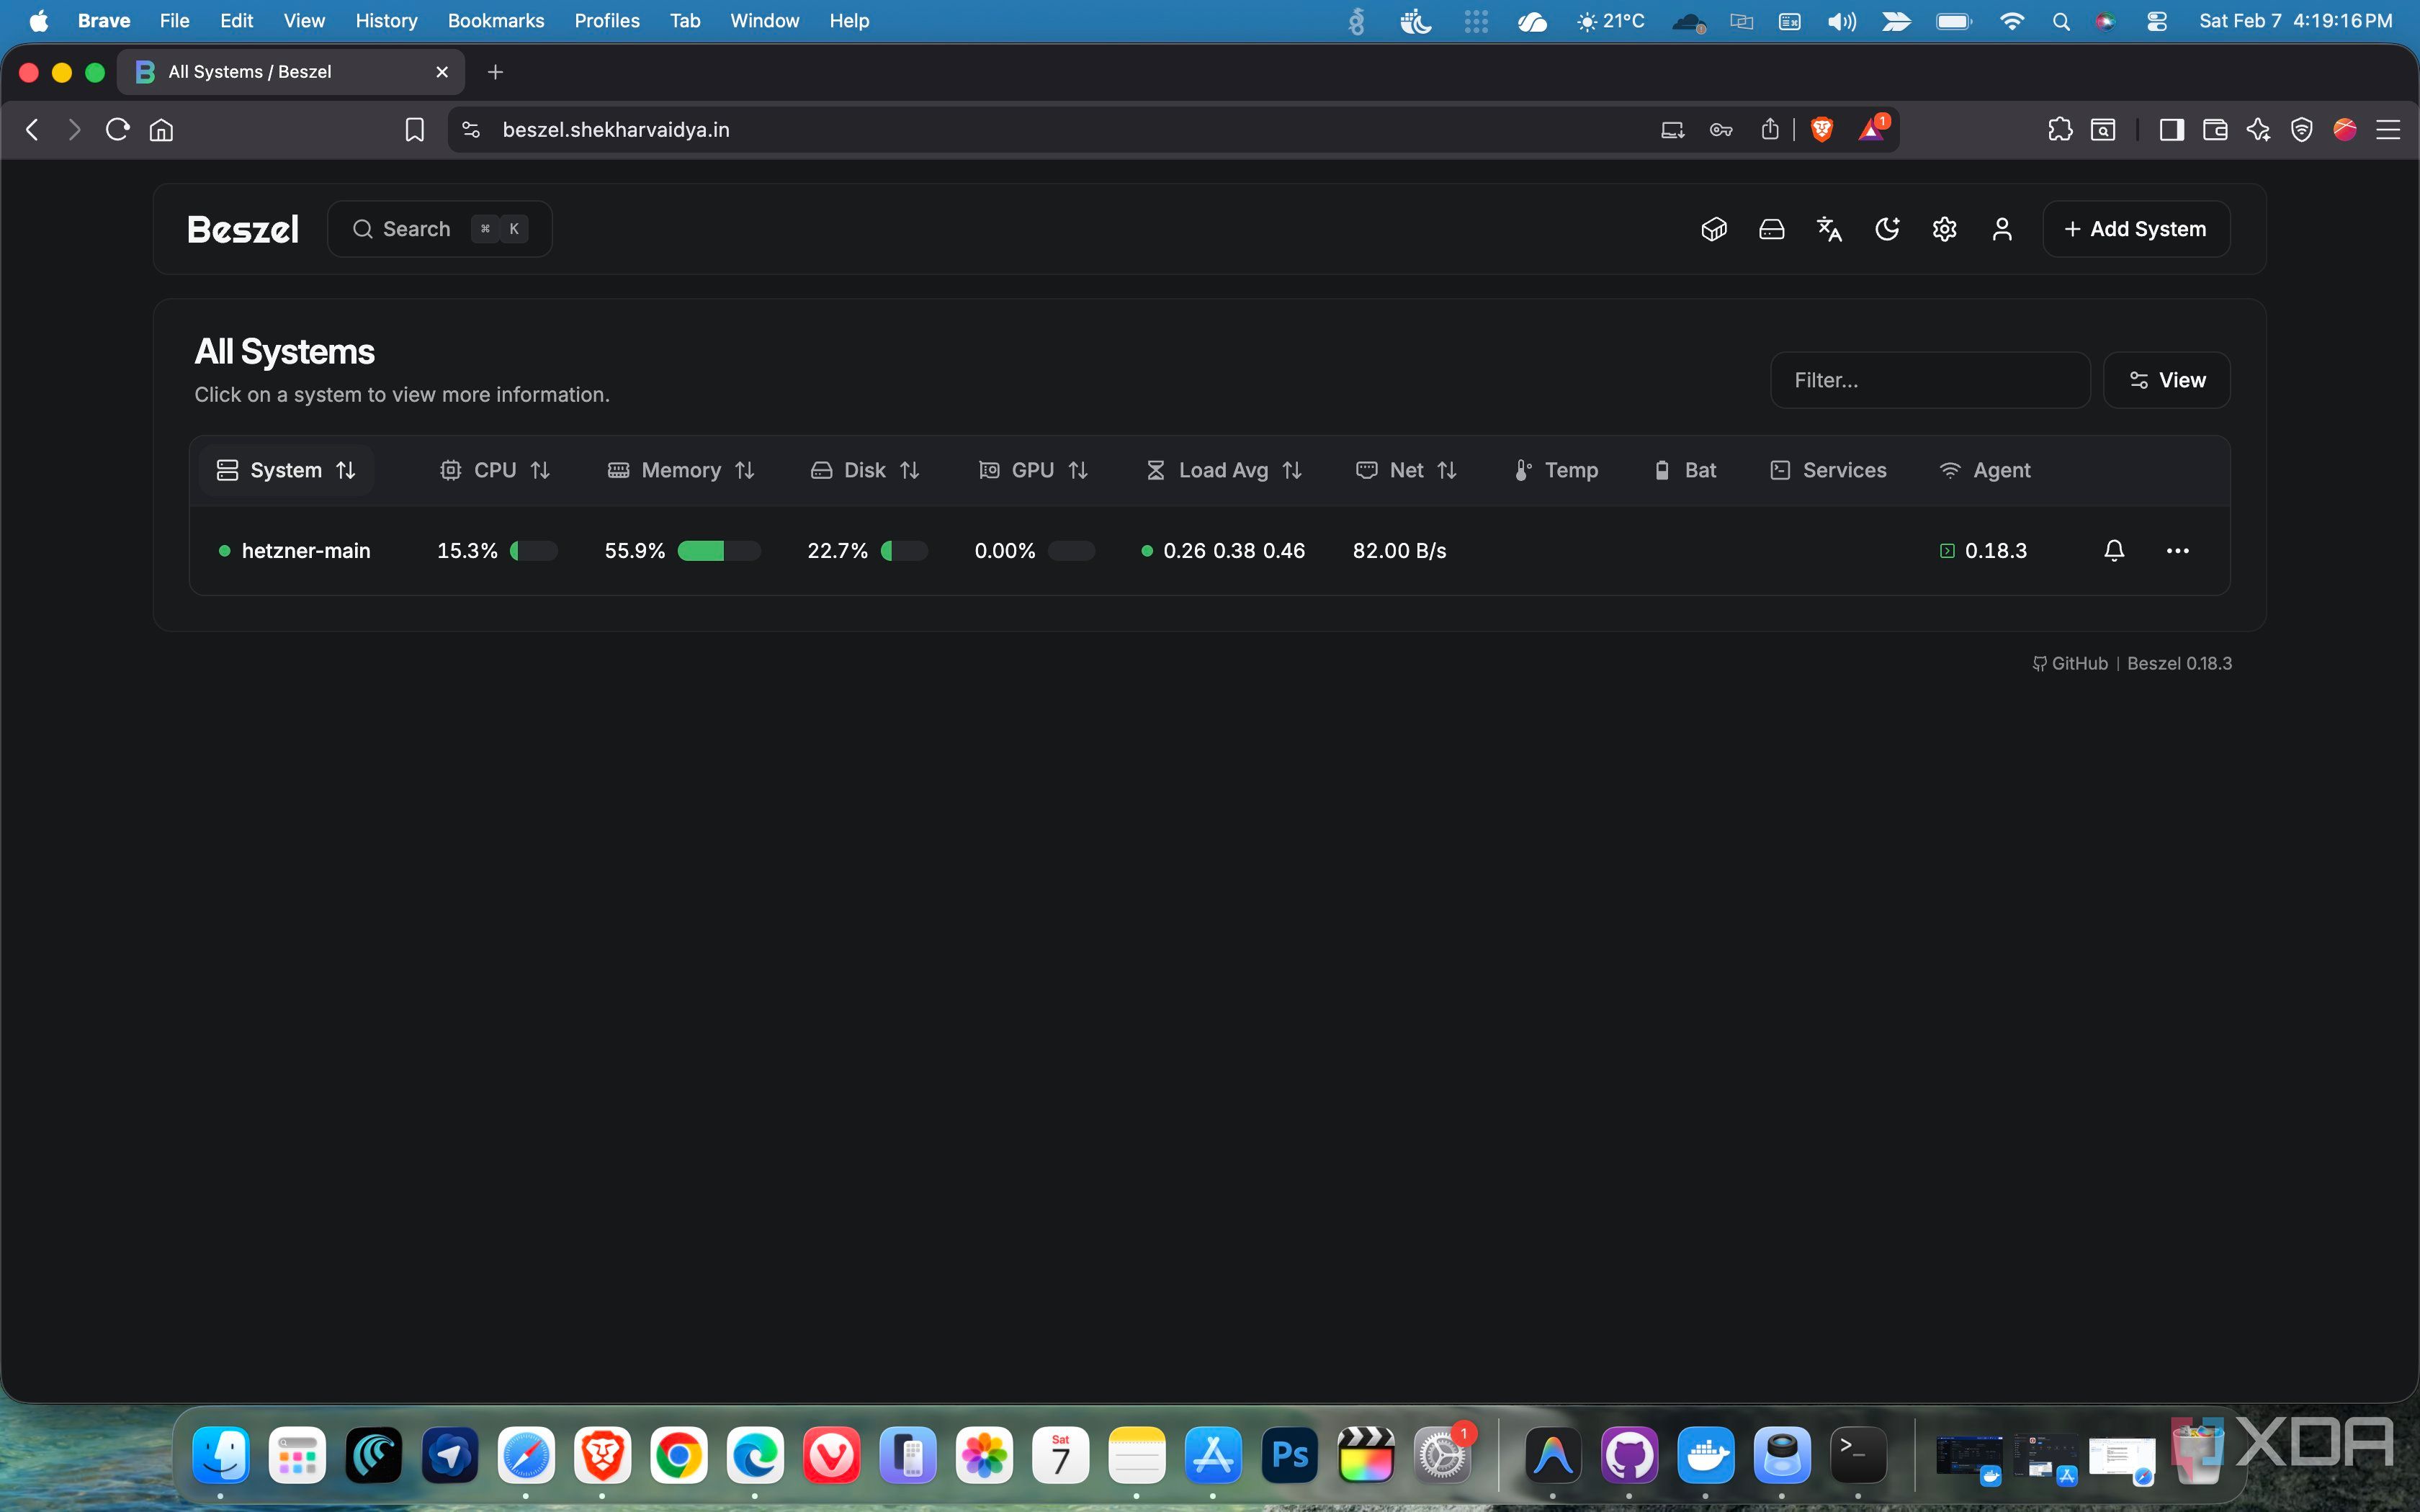Open the History menu in menu bar

386,21
